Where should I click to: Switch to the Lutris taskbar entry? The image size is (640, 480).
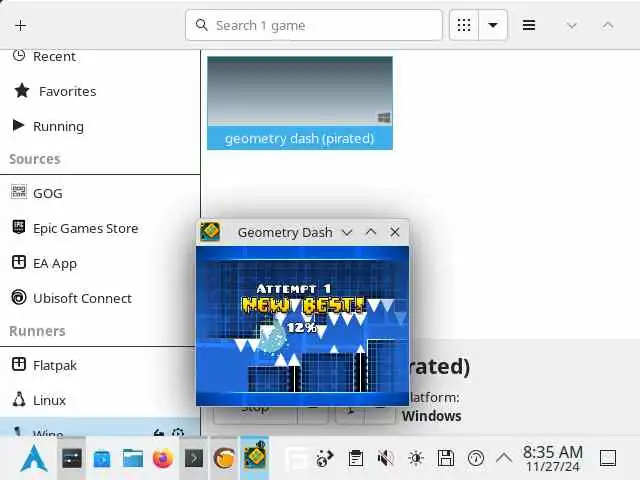coord(224,458)
